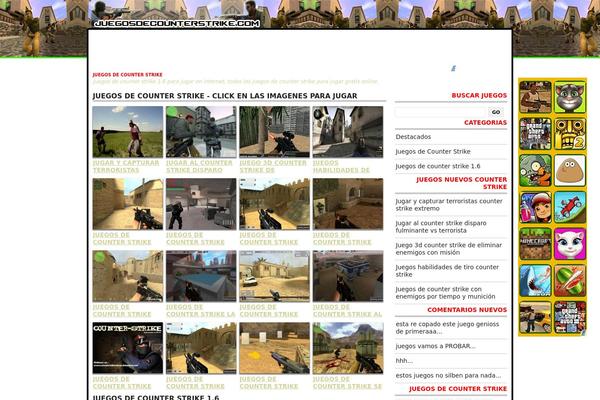Click the 'JUEGOS NUEVOS COUNTER STRIKE' heading
Screen dimensions: 600x400
pyautogui.click(x=461, y=183)
